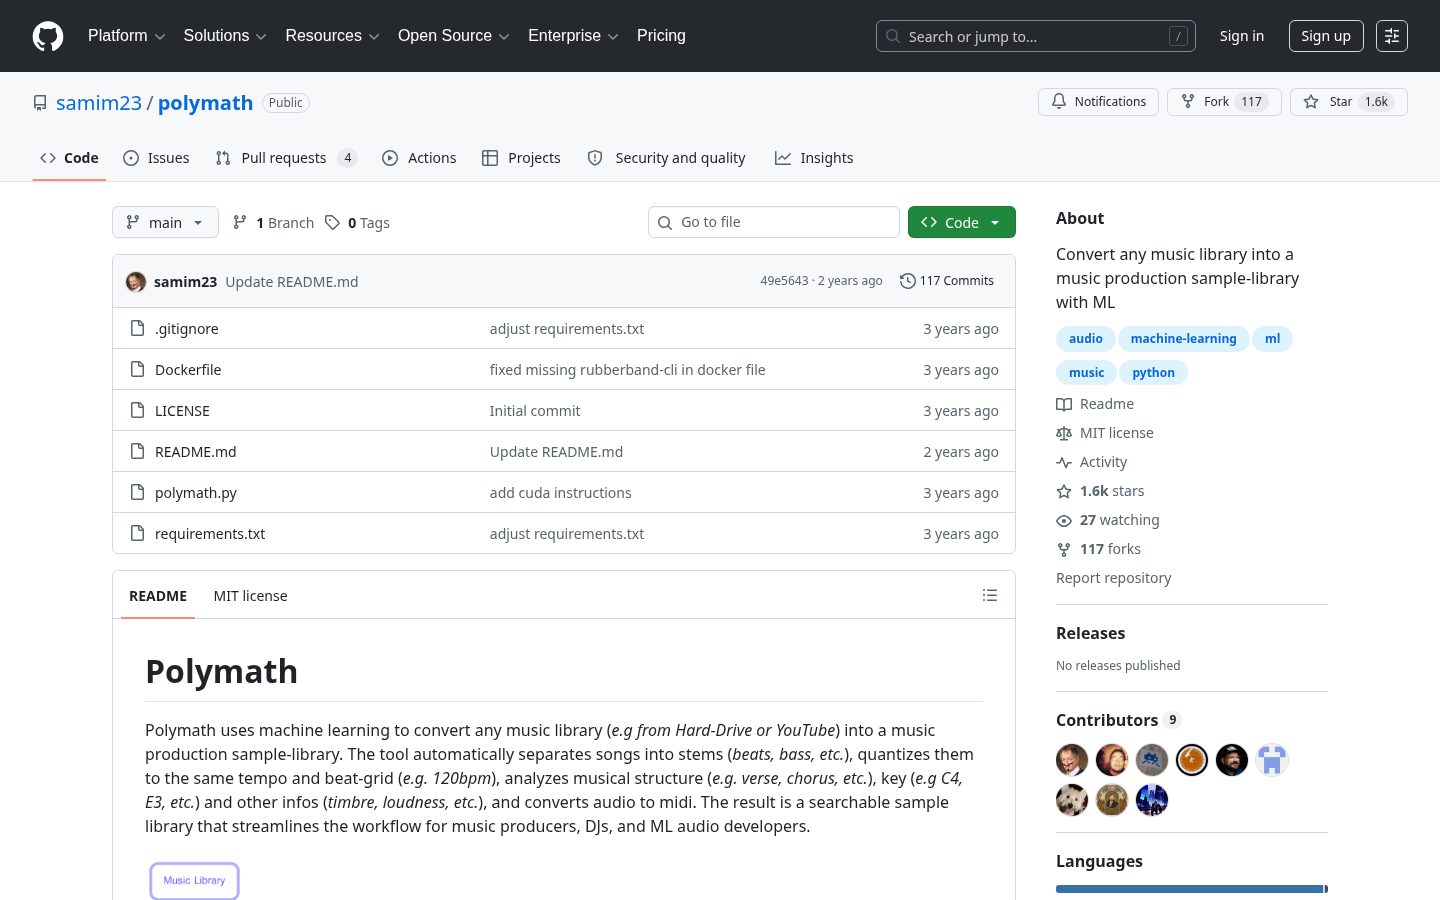Expand the Enterprise menu
Image resolution: width=1440 pixels, height=900 pixels.
coord(573,36)
